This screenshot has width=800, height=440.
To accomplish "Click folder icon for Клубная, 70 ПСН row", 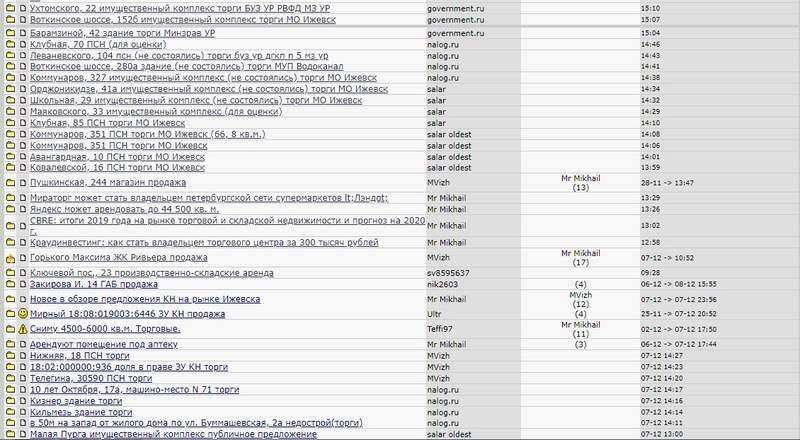I will pos(10,44).
